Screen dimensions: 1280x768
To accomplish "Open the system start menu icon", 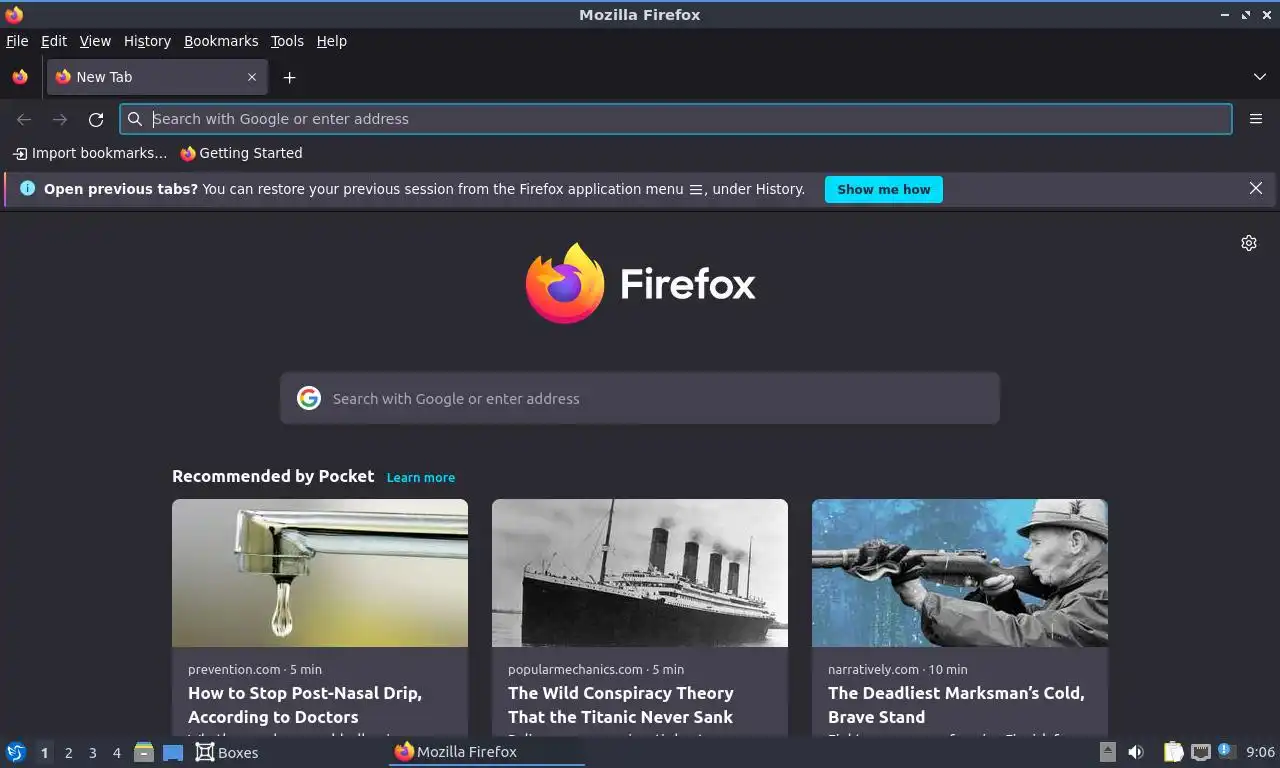I will tap(16, 752).
